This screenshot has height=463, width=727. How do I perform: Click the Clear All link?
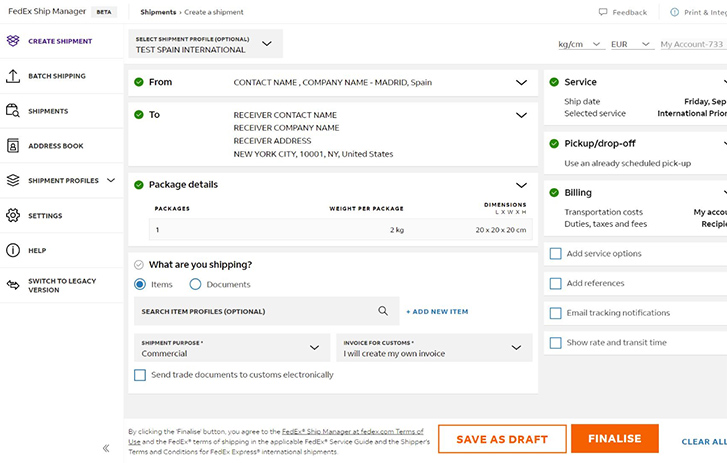point(704,442)
